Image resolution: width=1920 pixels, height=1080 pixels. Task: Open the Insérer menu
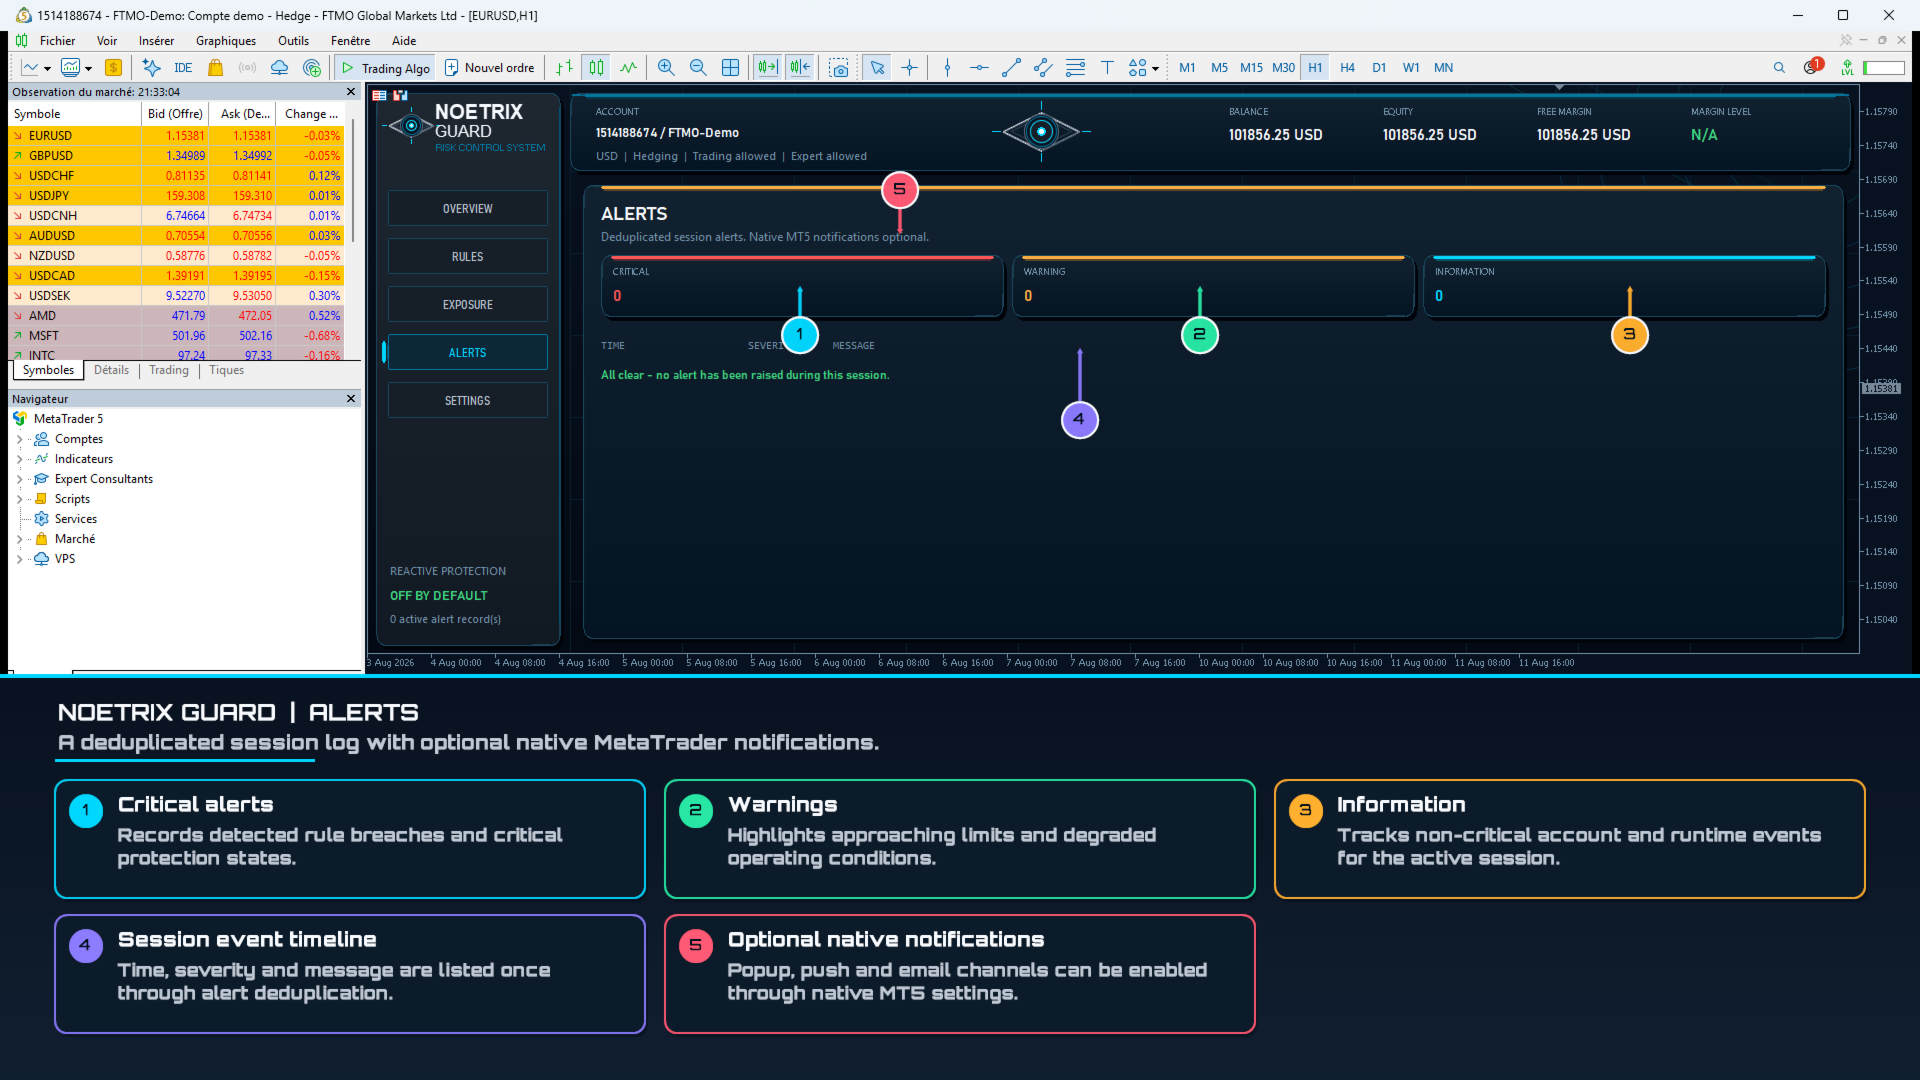click(x=156, y=41)
